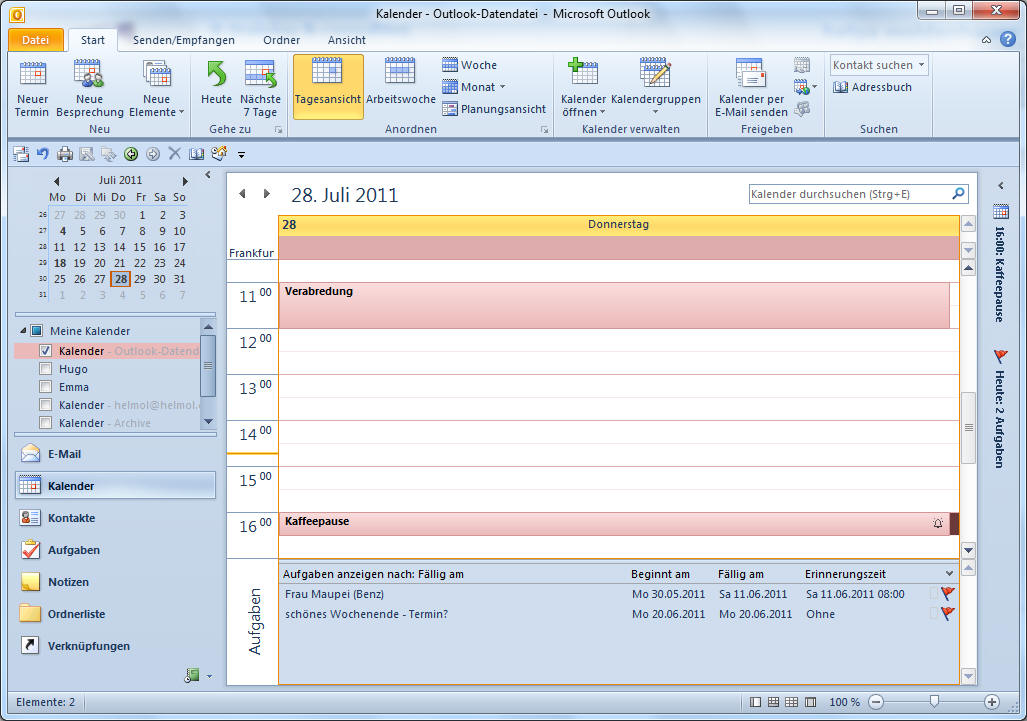
Task: Print using the quick access printer icon
Action: pyautogui.click(x=65, y=154)
